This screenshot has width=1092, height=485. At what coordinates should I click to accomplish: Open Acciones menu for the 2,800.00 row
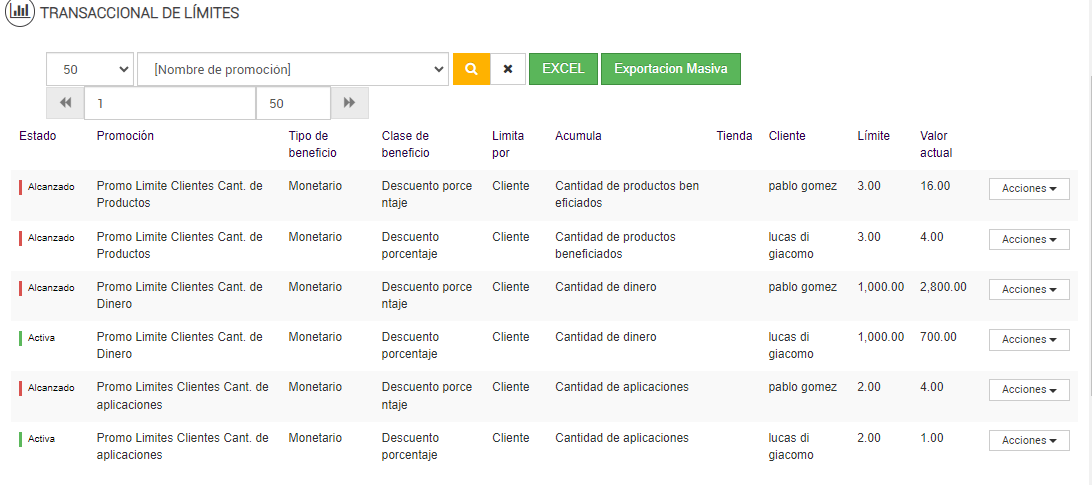pos(1029,289)
